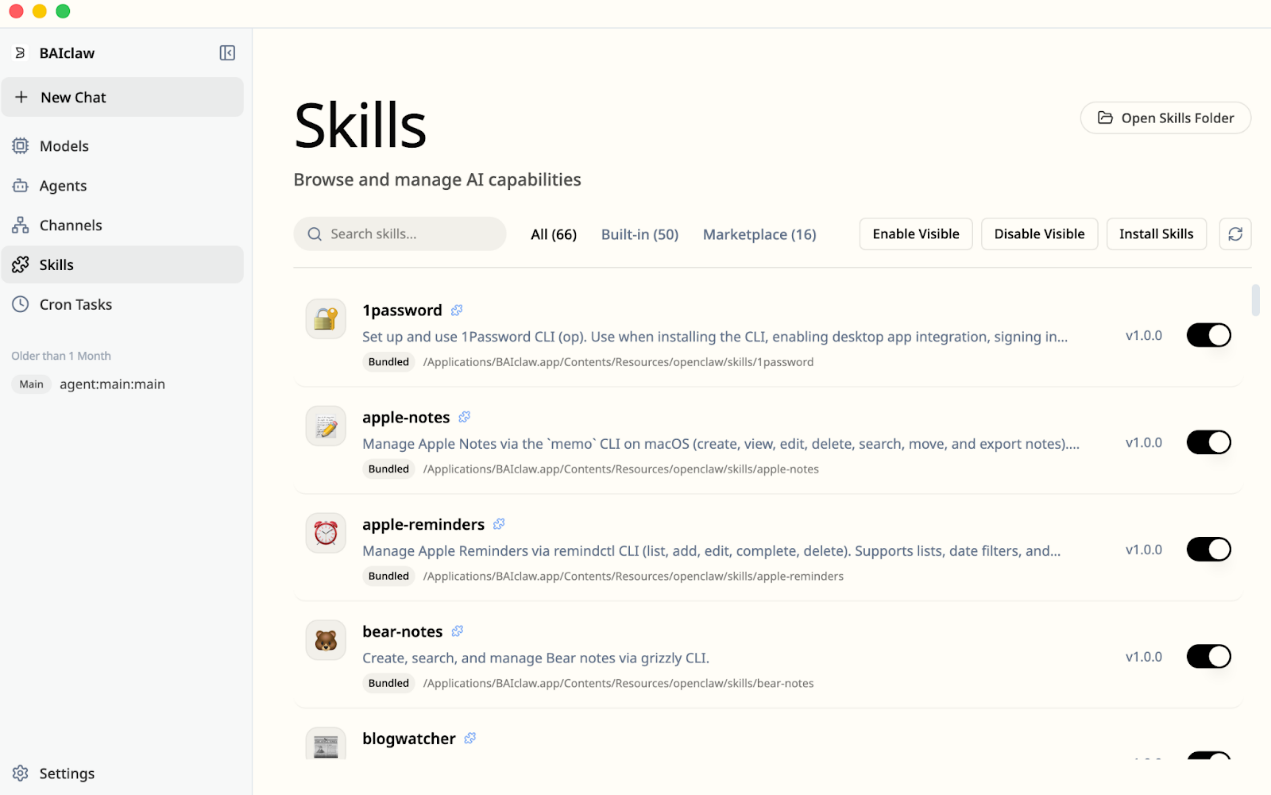Screen dimensions: 1271x795
Task: Click the 1password lock icon
Action: tap(326, 319)
